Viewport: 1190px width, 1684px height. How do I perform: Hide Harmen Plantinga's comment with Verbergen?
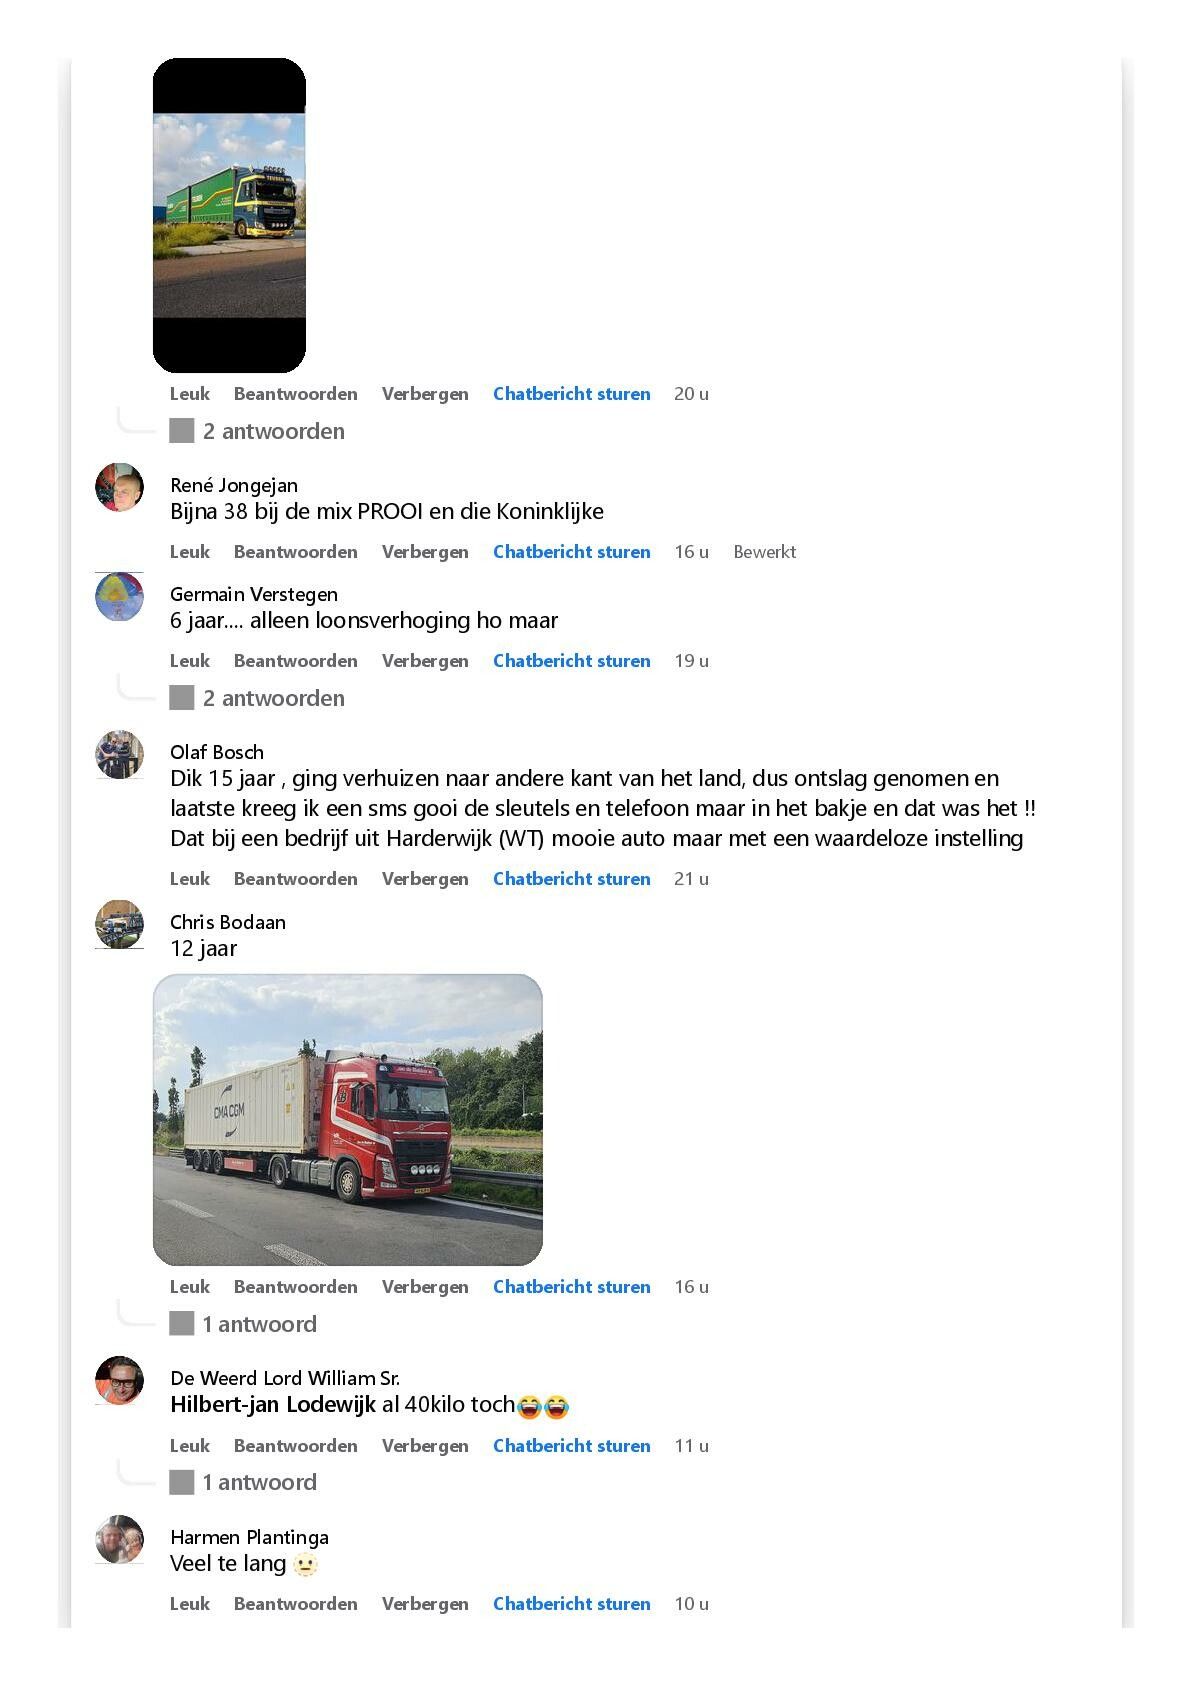pos(425,1604)
